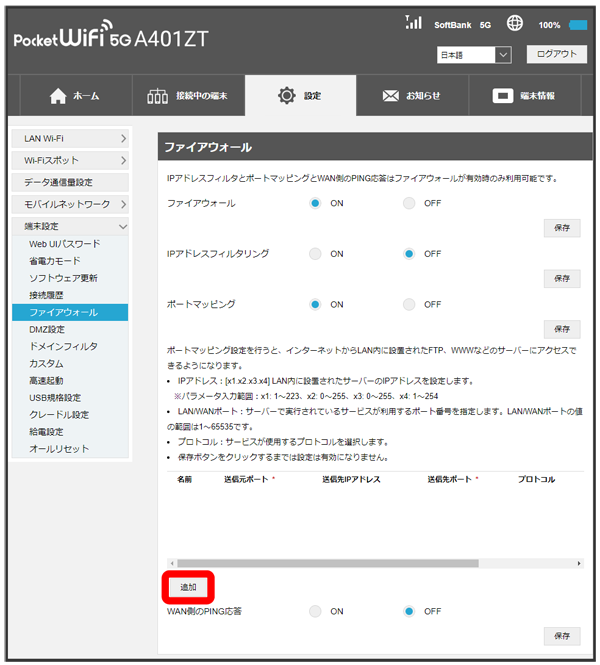Save the port mapping setting
Image resolution: width=600 pixels, height=665 pixels.
pos(561,329)
